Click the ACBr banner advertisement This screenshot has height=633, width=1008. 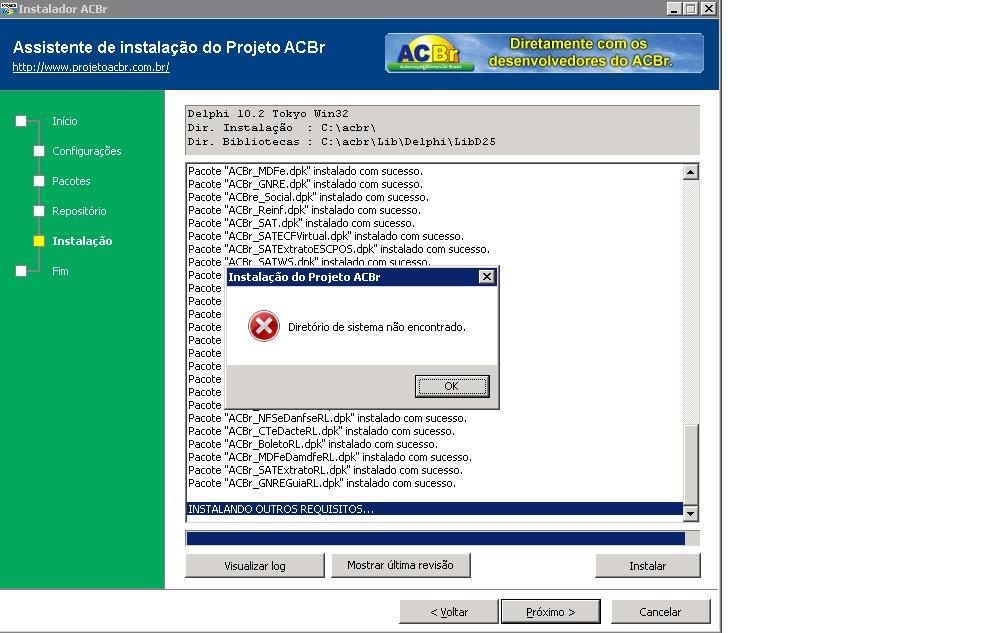click(544, 53)
